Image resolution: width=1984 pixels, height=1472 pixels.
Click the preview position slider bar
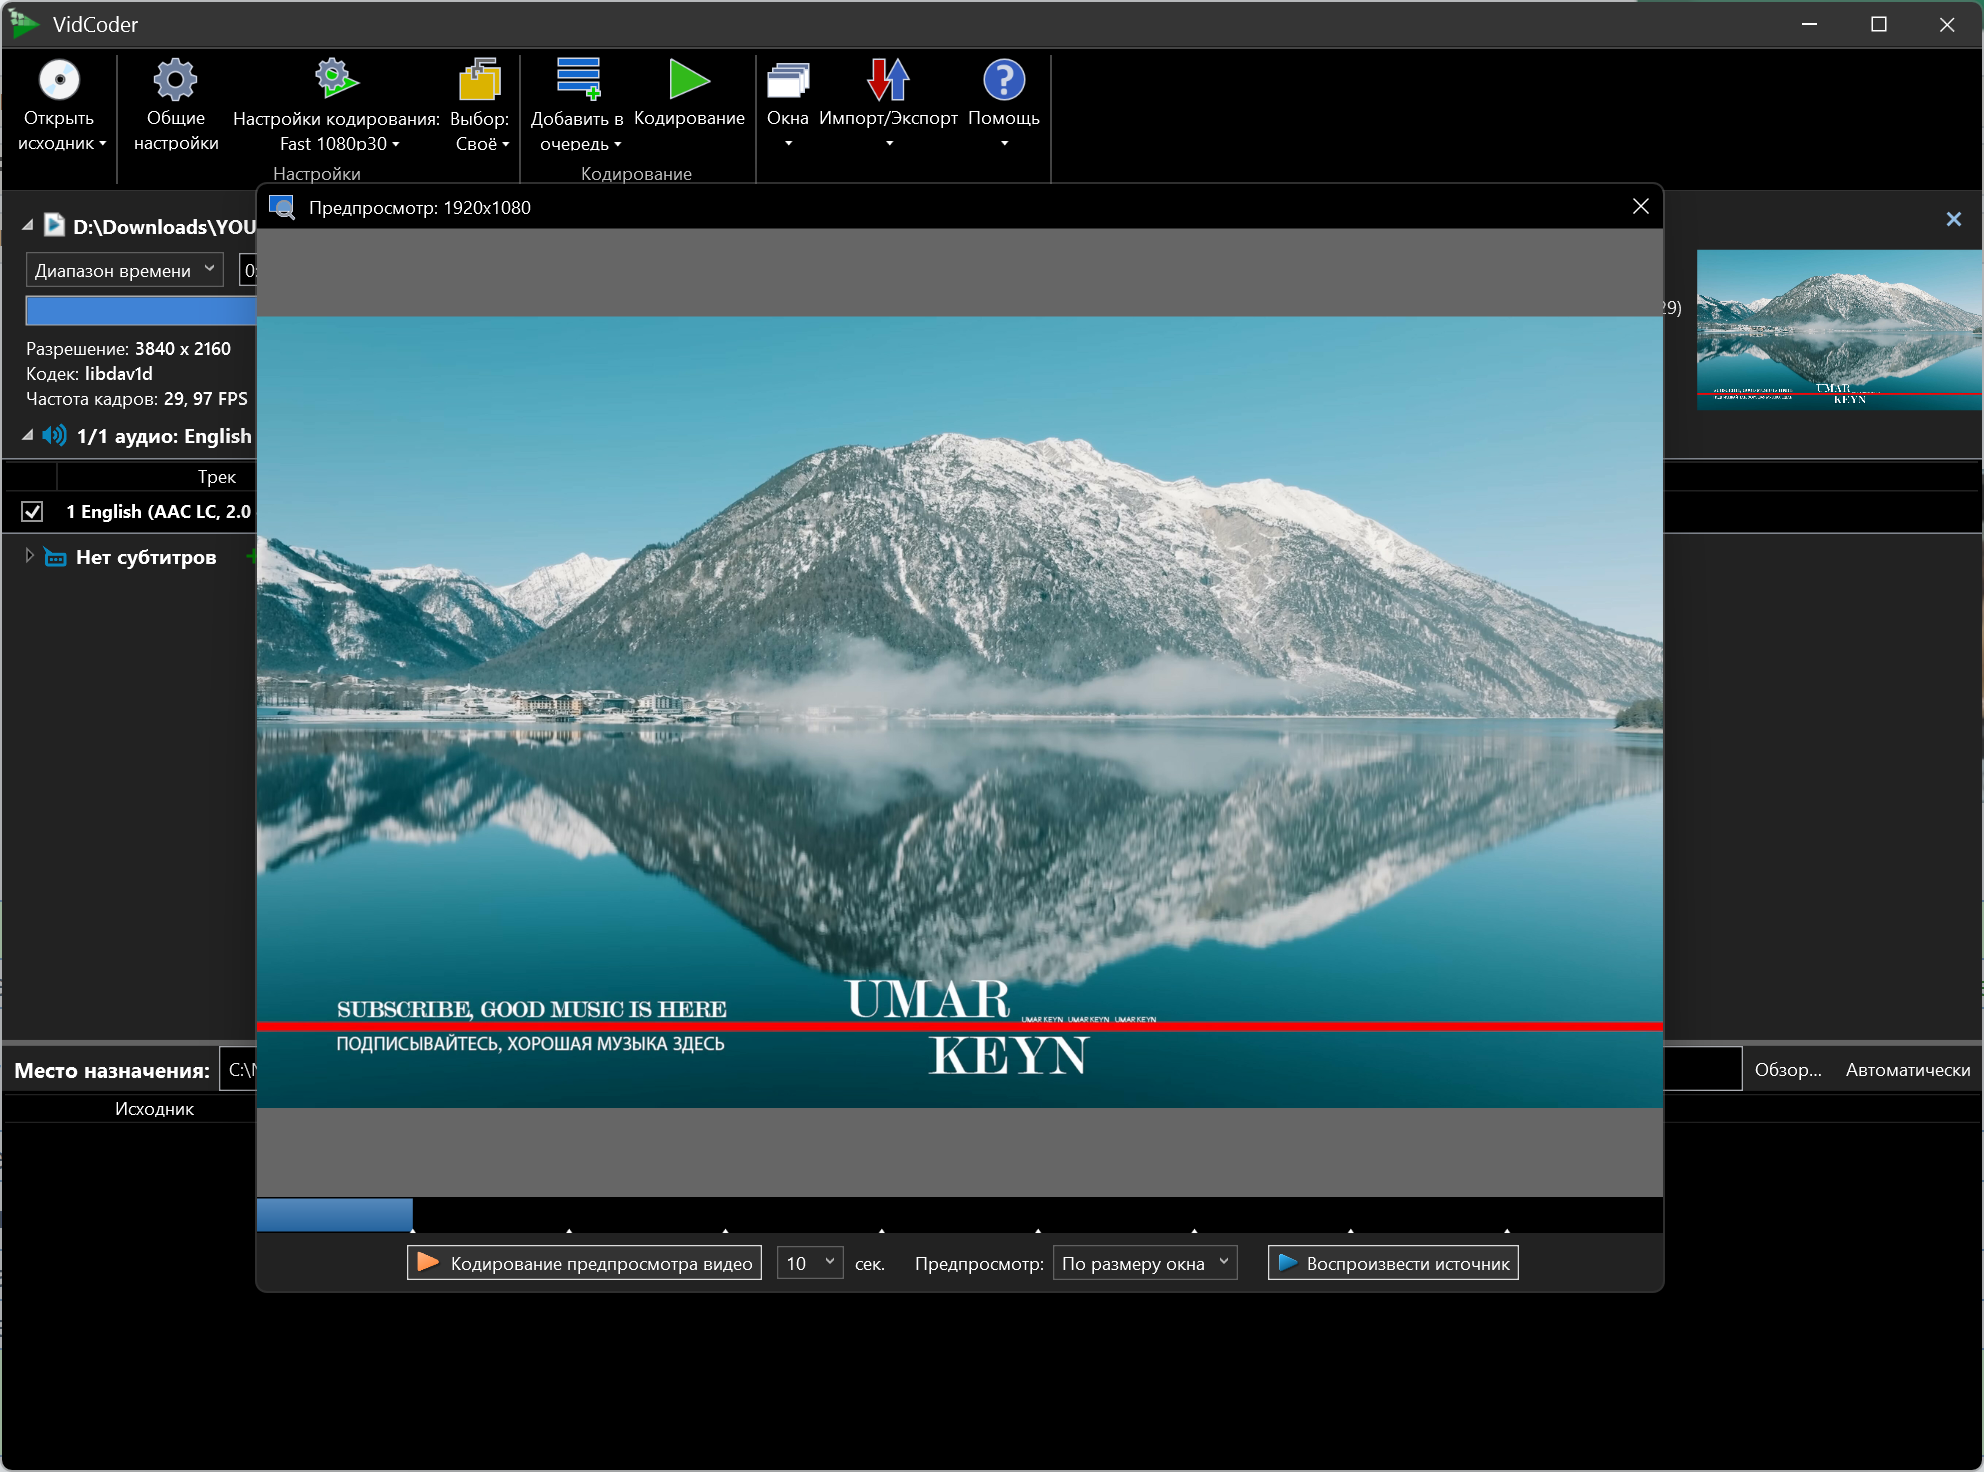pyautogui.click(x=958, y=1215)
